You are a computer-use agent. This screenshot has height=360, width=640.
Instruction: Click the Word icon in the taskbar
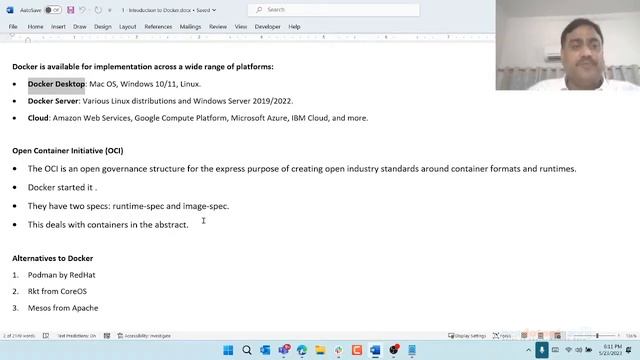click(375, 350)
